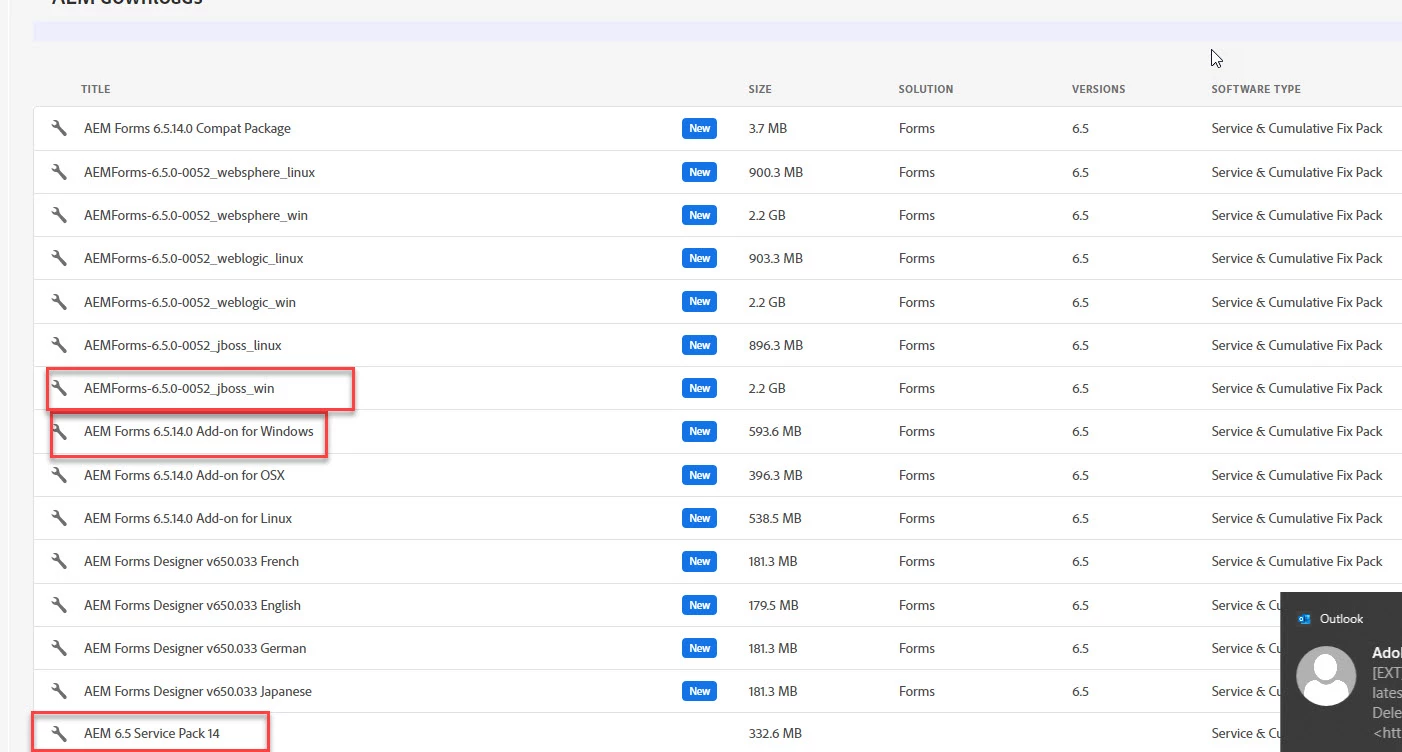
Task: Open AEMForms-6.5.0-0052_jboss_win download
Action: pyautogui.click(x=179, y=388)
